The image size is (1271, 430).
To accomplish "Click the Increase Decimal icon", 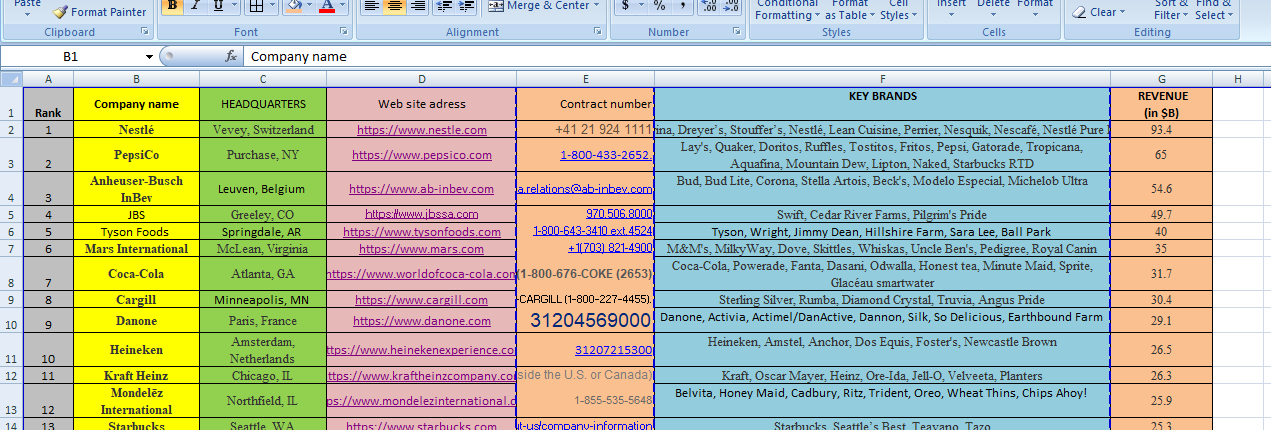I will 709,6.
